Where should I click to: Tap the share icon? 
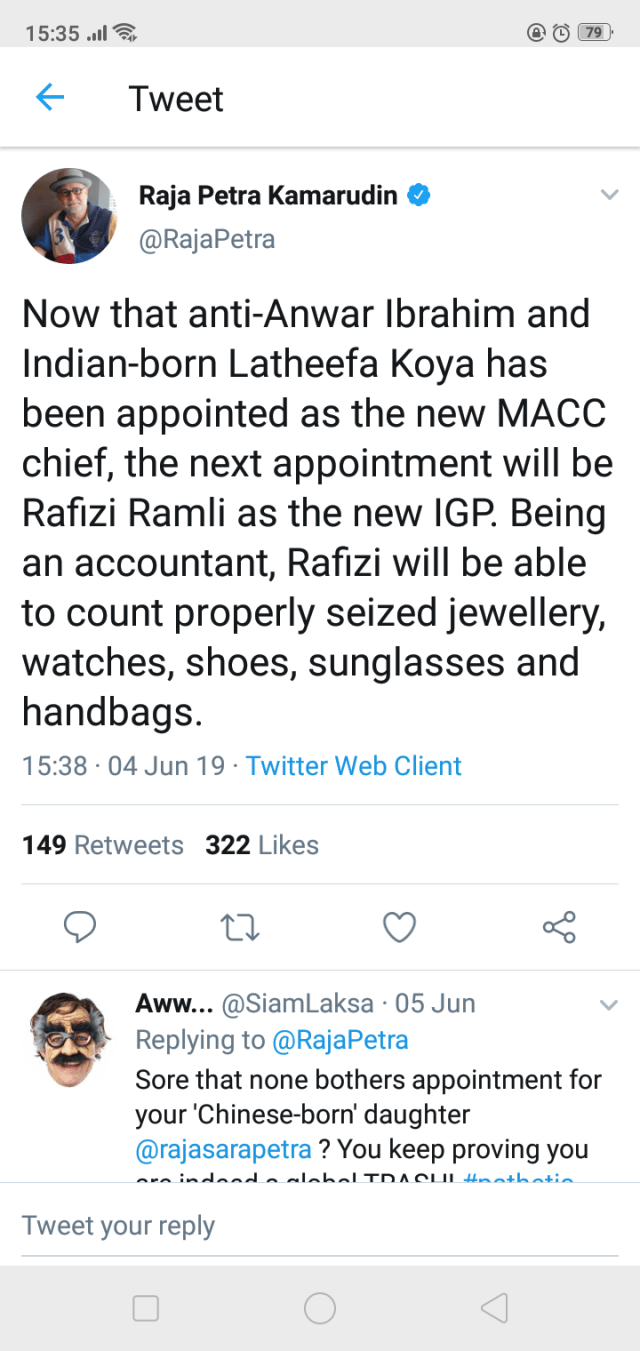559,928
